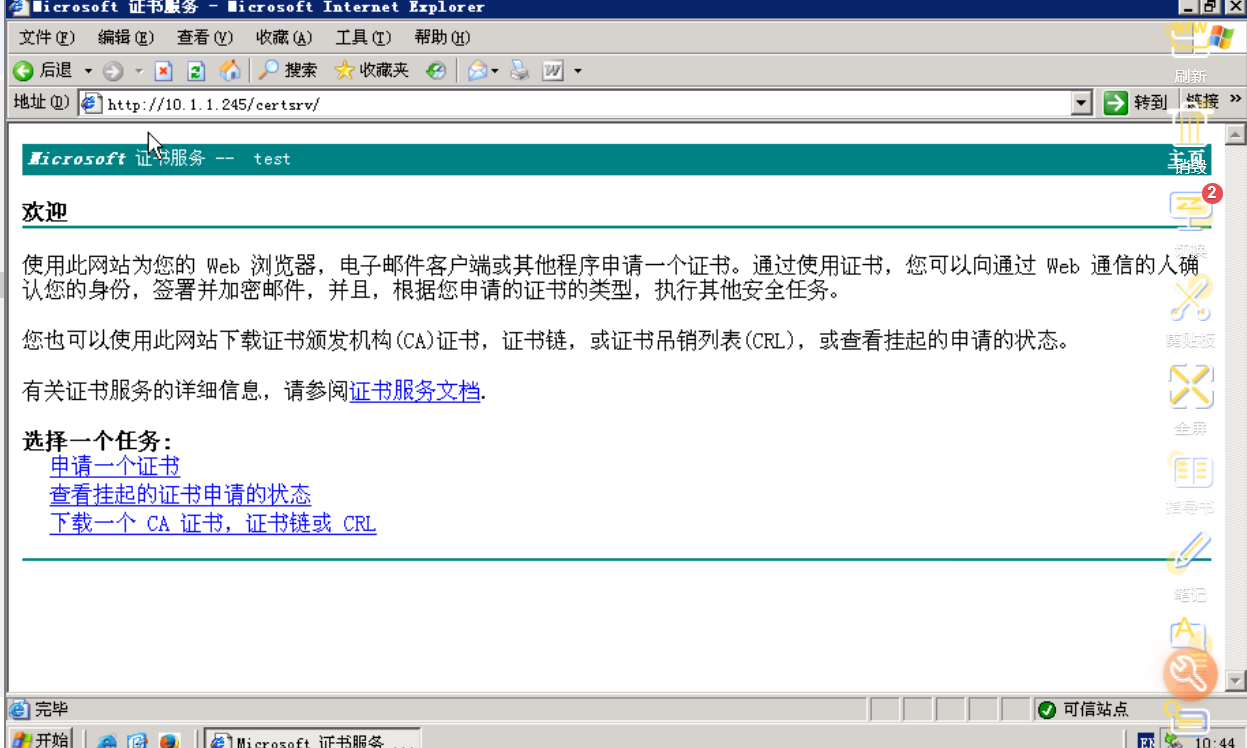This screenshot has width=1247, height=748.
Task: Click the 欢迎 heading text
Action: tap(45, 212)
